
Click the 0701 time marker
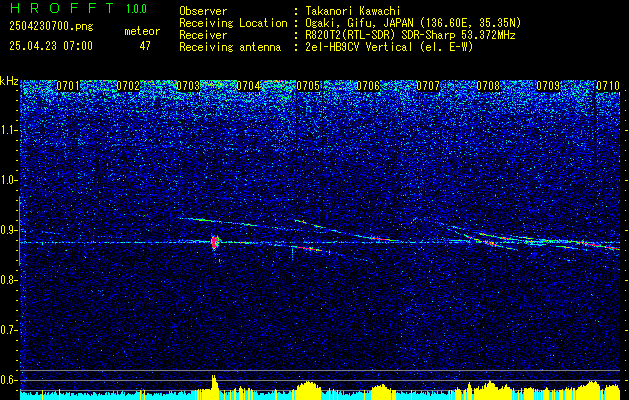(x=67, y=86)
